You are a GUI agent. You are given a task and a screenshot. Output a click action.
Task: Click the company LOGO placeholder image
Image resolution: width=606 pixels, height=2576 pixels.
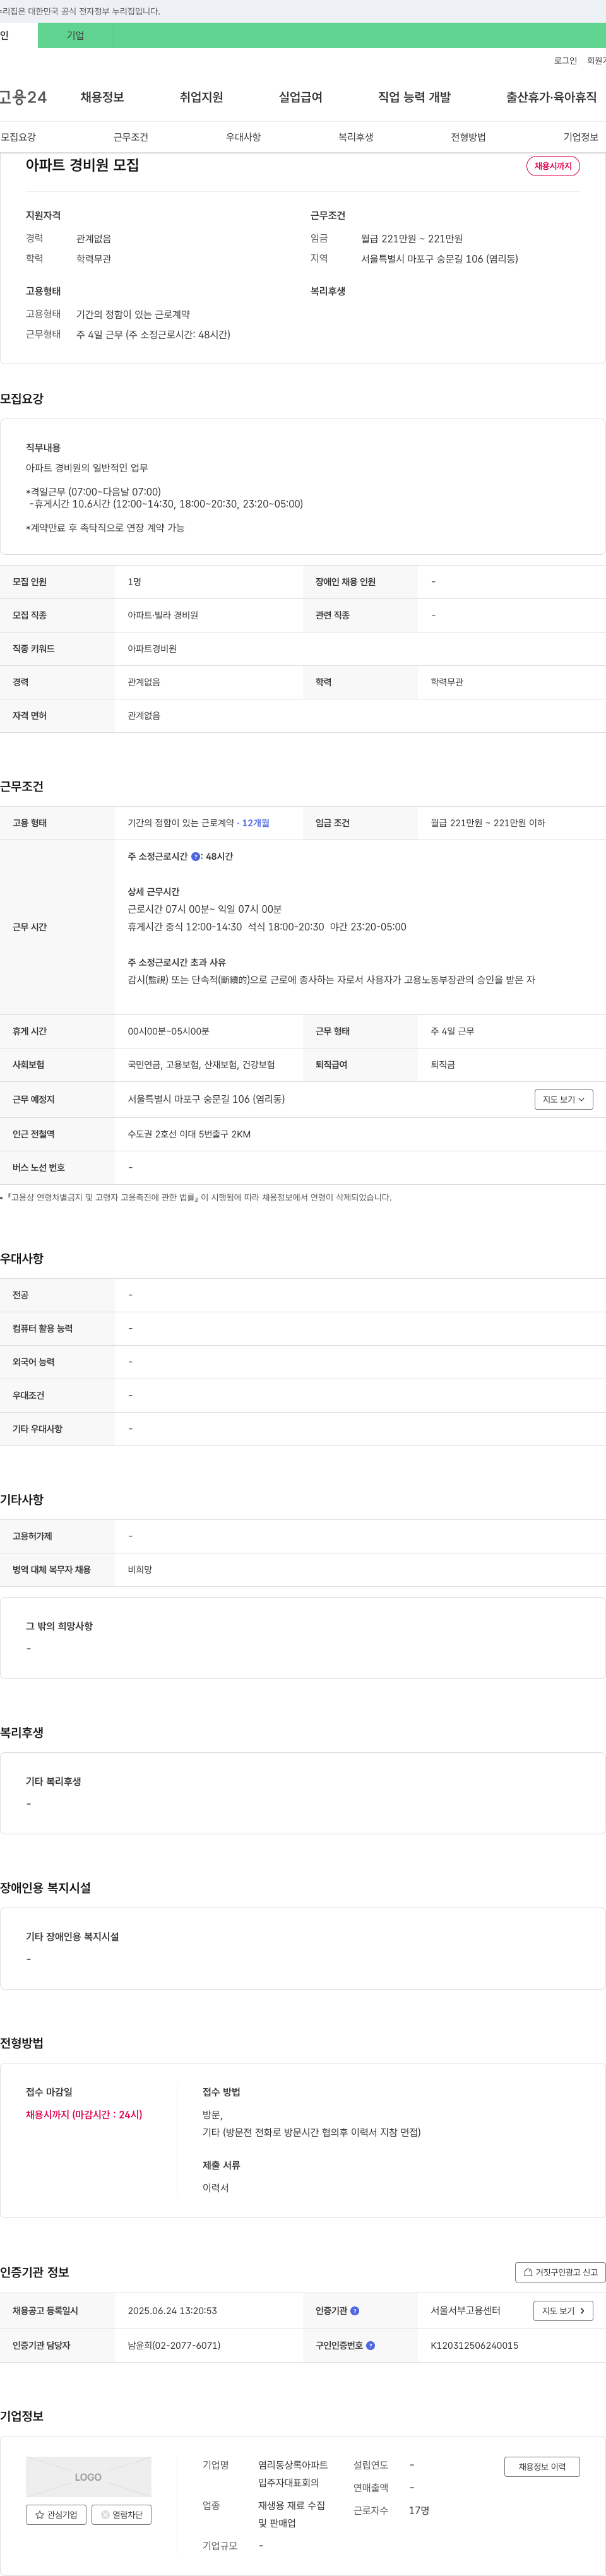click(88, 2477)
